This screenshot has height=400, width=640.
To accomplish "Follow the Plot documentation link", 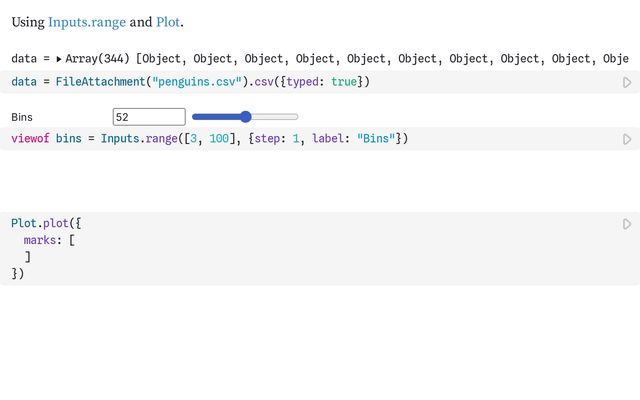I will (168, 21).
